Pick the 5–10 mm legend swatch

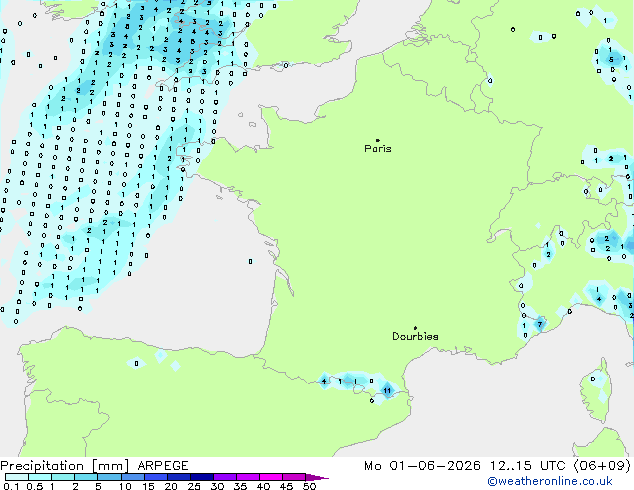[109, 477]
